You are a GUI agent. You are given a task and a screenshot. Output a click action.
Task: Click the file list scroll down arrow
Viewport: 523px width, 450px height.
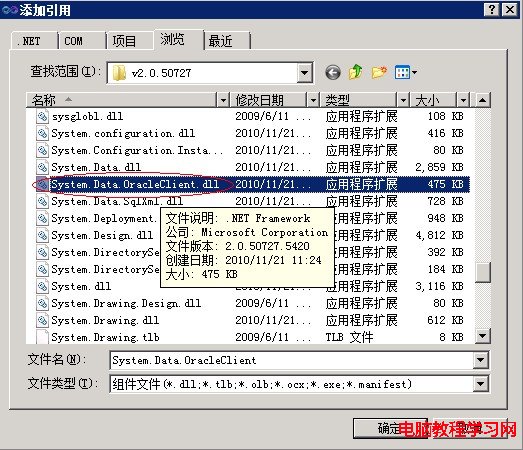(482, 336)
